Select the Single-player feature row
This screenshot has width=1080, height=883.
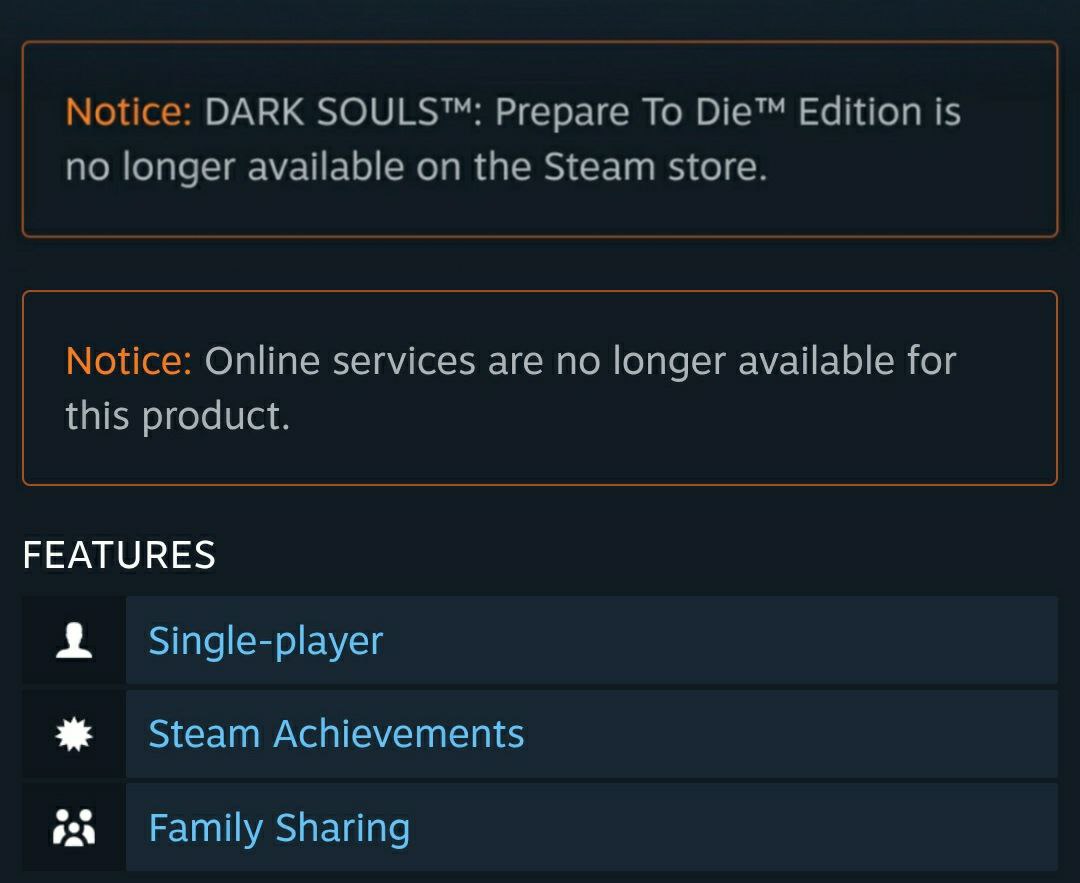click(540, 640)
